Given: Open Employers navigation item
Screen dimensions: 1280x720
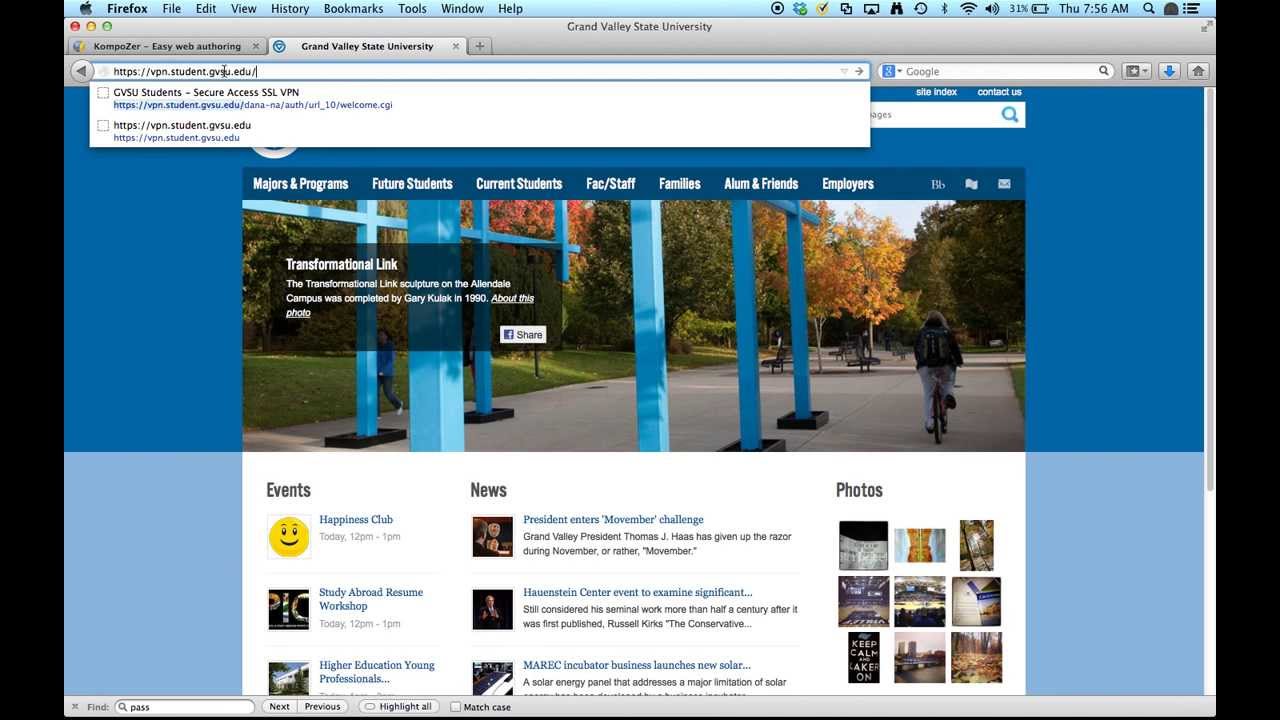Looking at the screenshot, I should coord(848,184).
